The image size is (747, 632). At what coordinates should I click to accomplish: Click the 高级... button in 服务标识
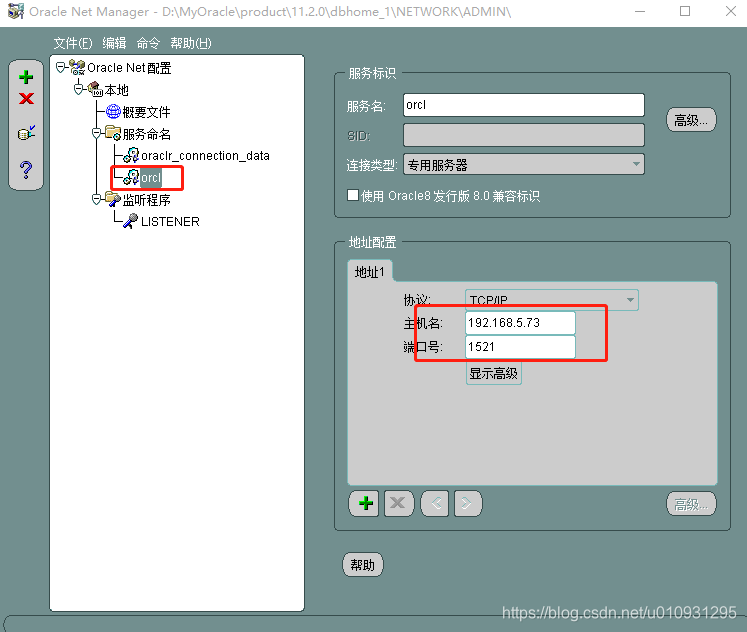(x=691, y=120)
